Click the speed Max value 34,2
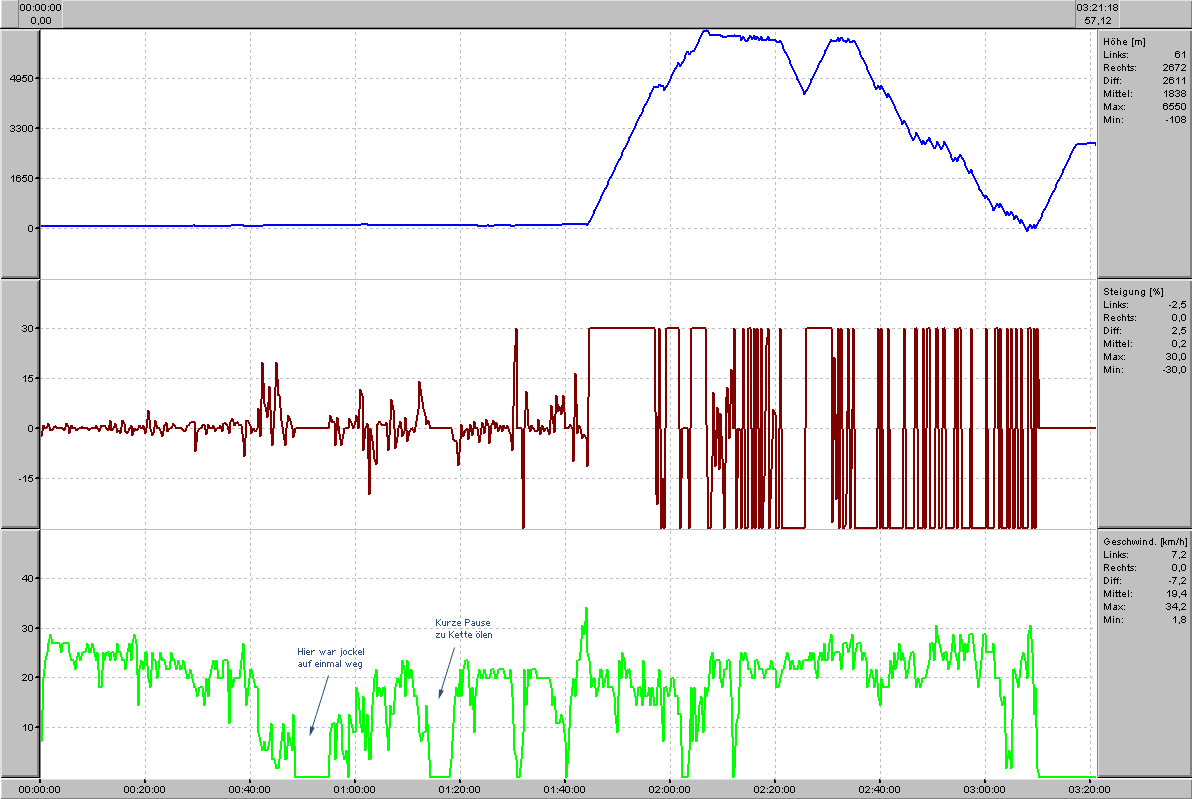 point(1176,606)
